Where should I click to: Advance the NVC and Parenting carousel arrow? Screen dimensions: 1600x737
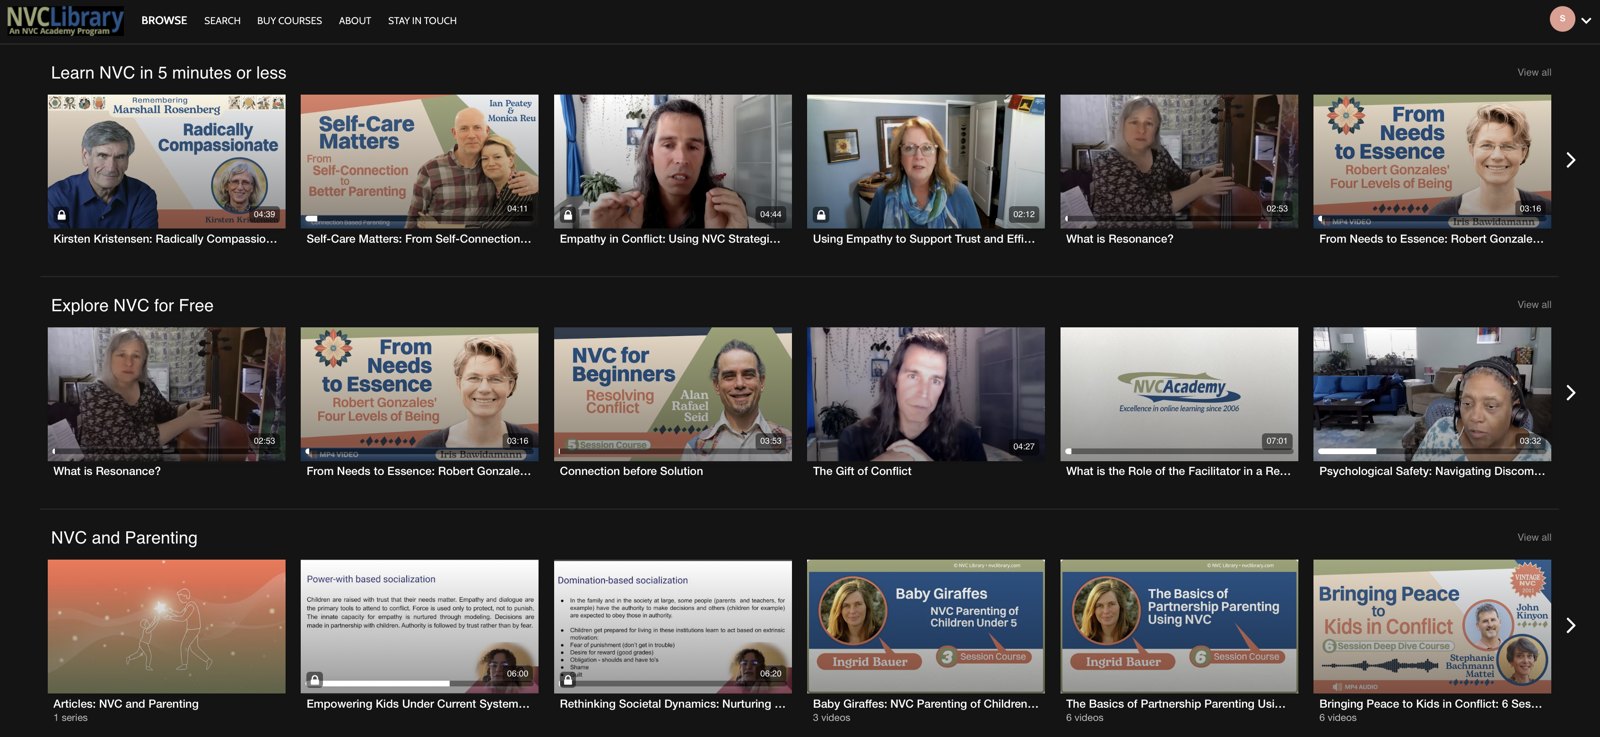[1570, 625]
